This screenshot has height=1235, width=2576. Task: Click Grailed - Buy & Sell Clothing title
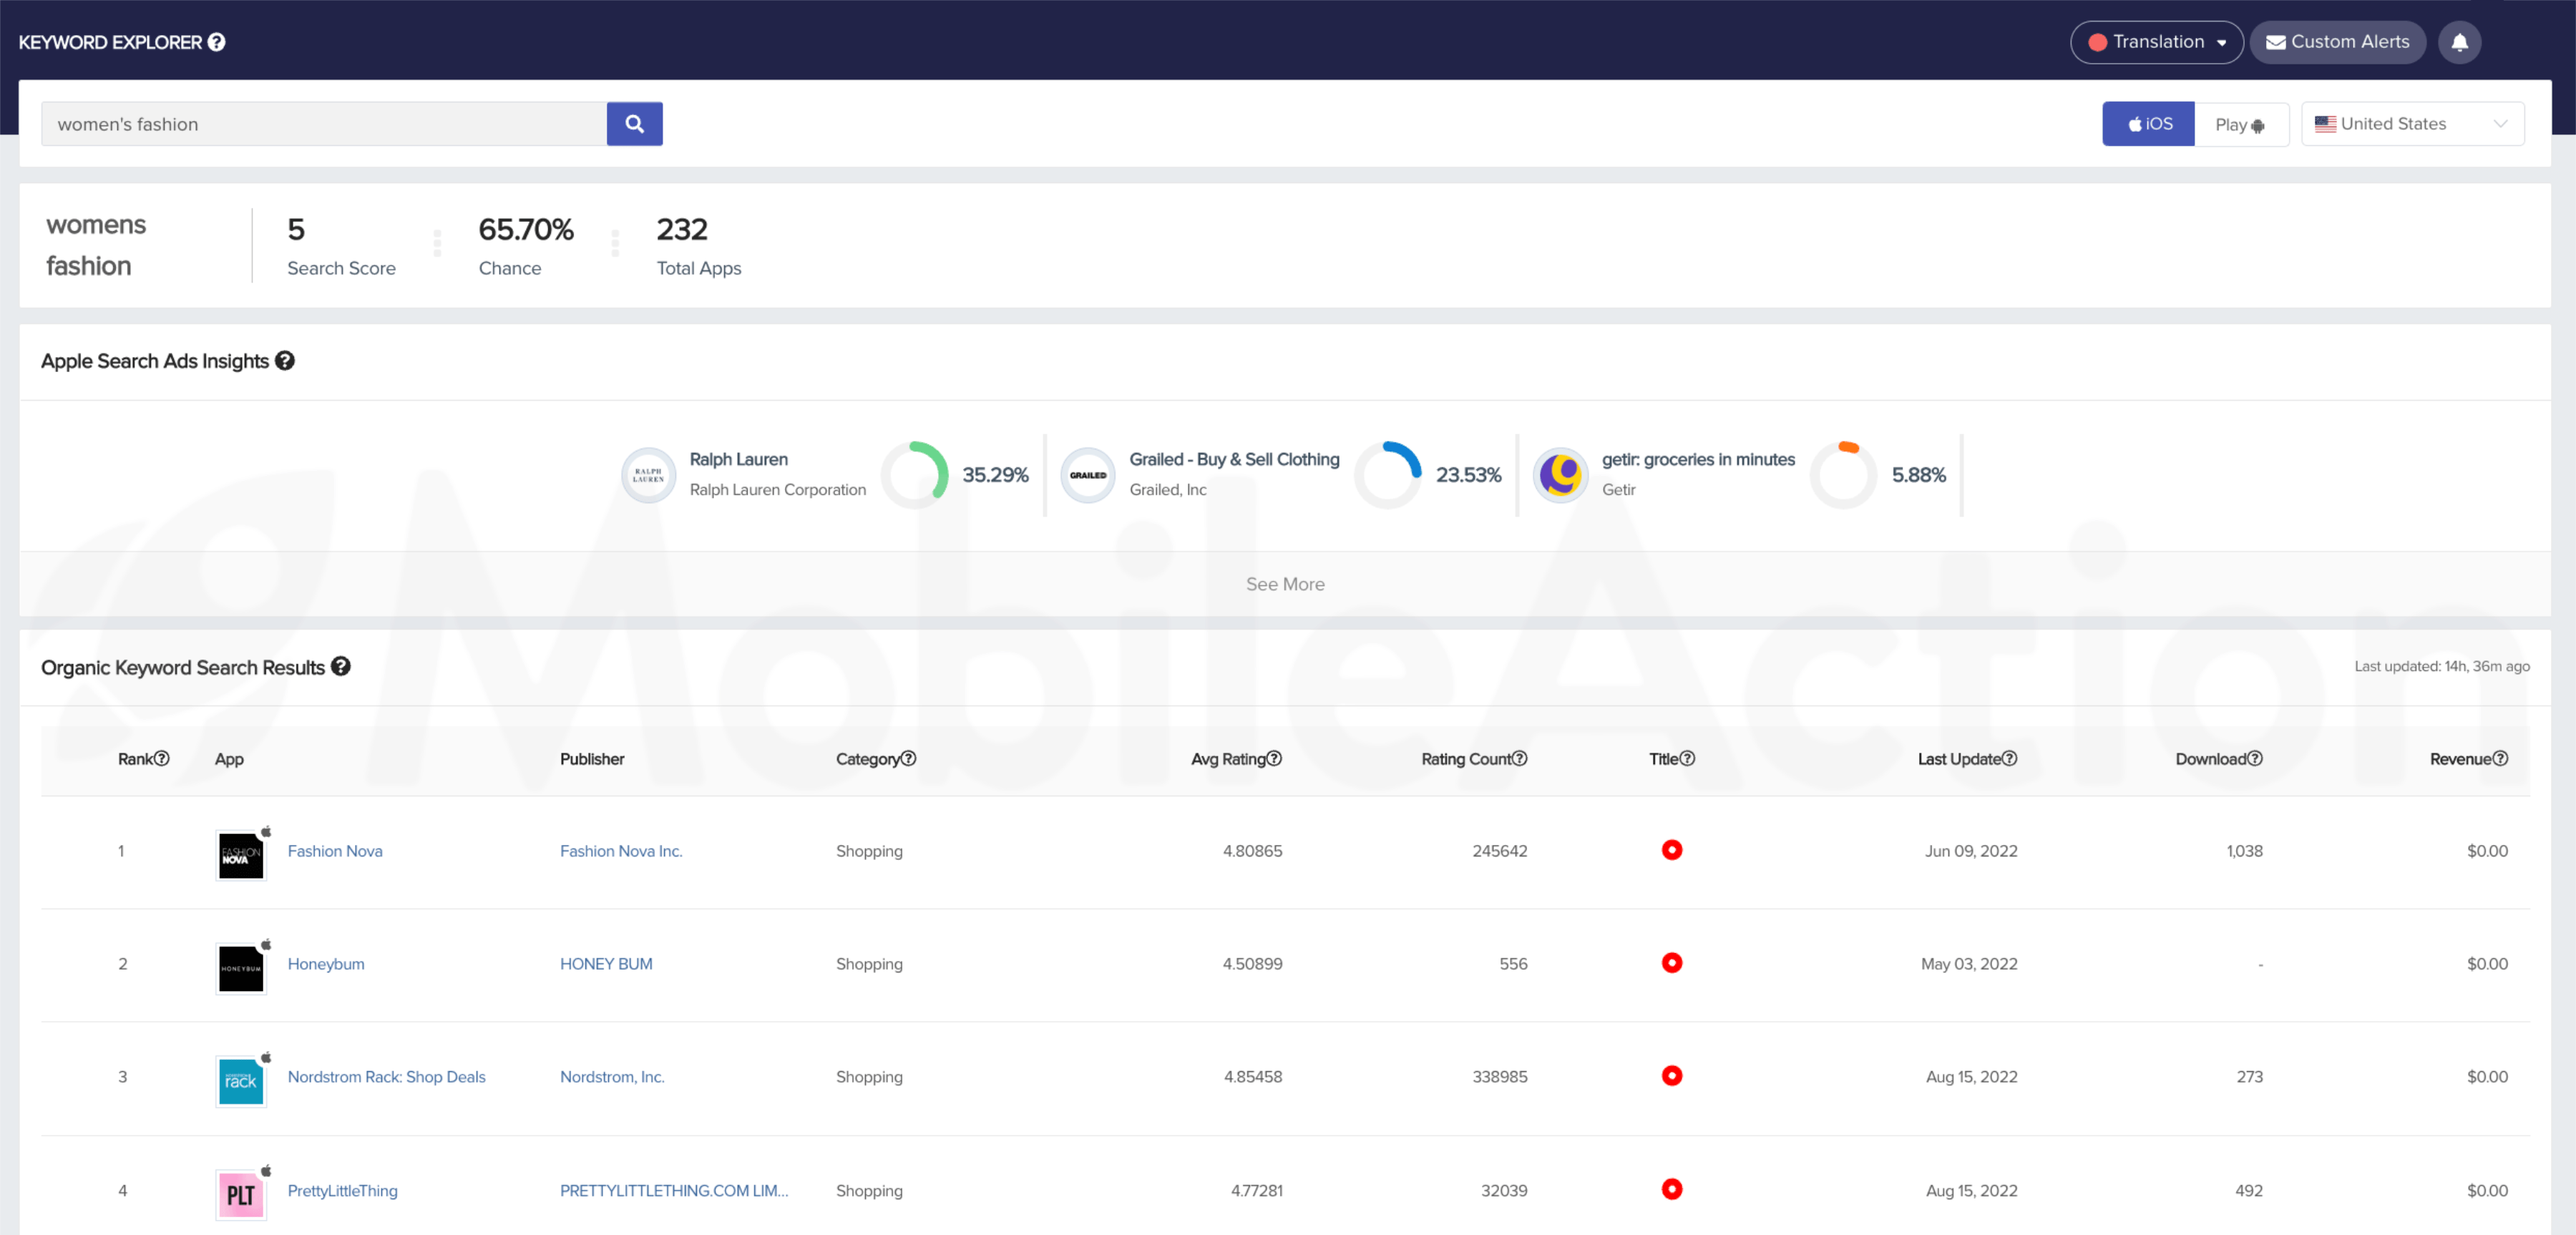pos(1234,459)
